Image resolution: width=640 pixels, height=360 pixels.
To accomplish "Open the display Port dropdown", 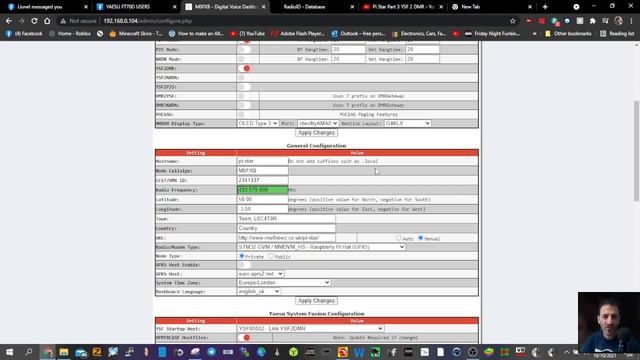I will (x=318, y=123).
